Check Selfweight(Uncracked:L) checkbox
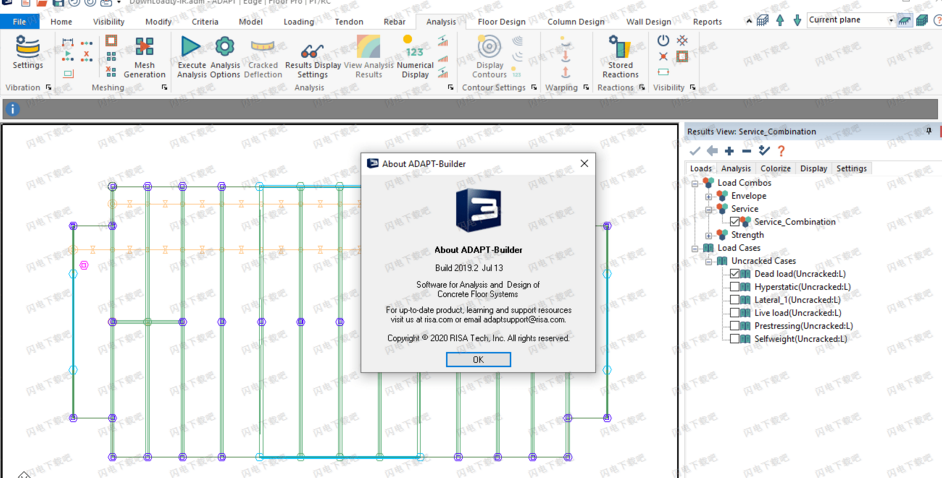Viewport: 942px width, 478px height. pos(735,339)
